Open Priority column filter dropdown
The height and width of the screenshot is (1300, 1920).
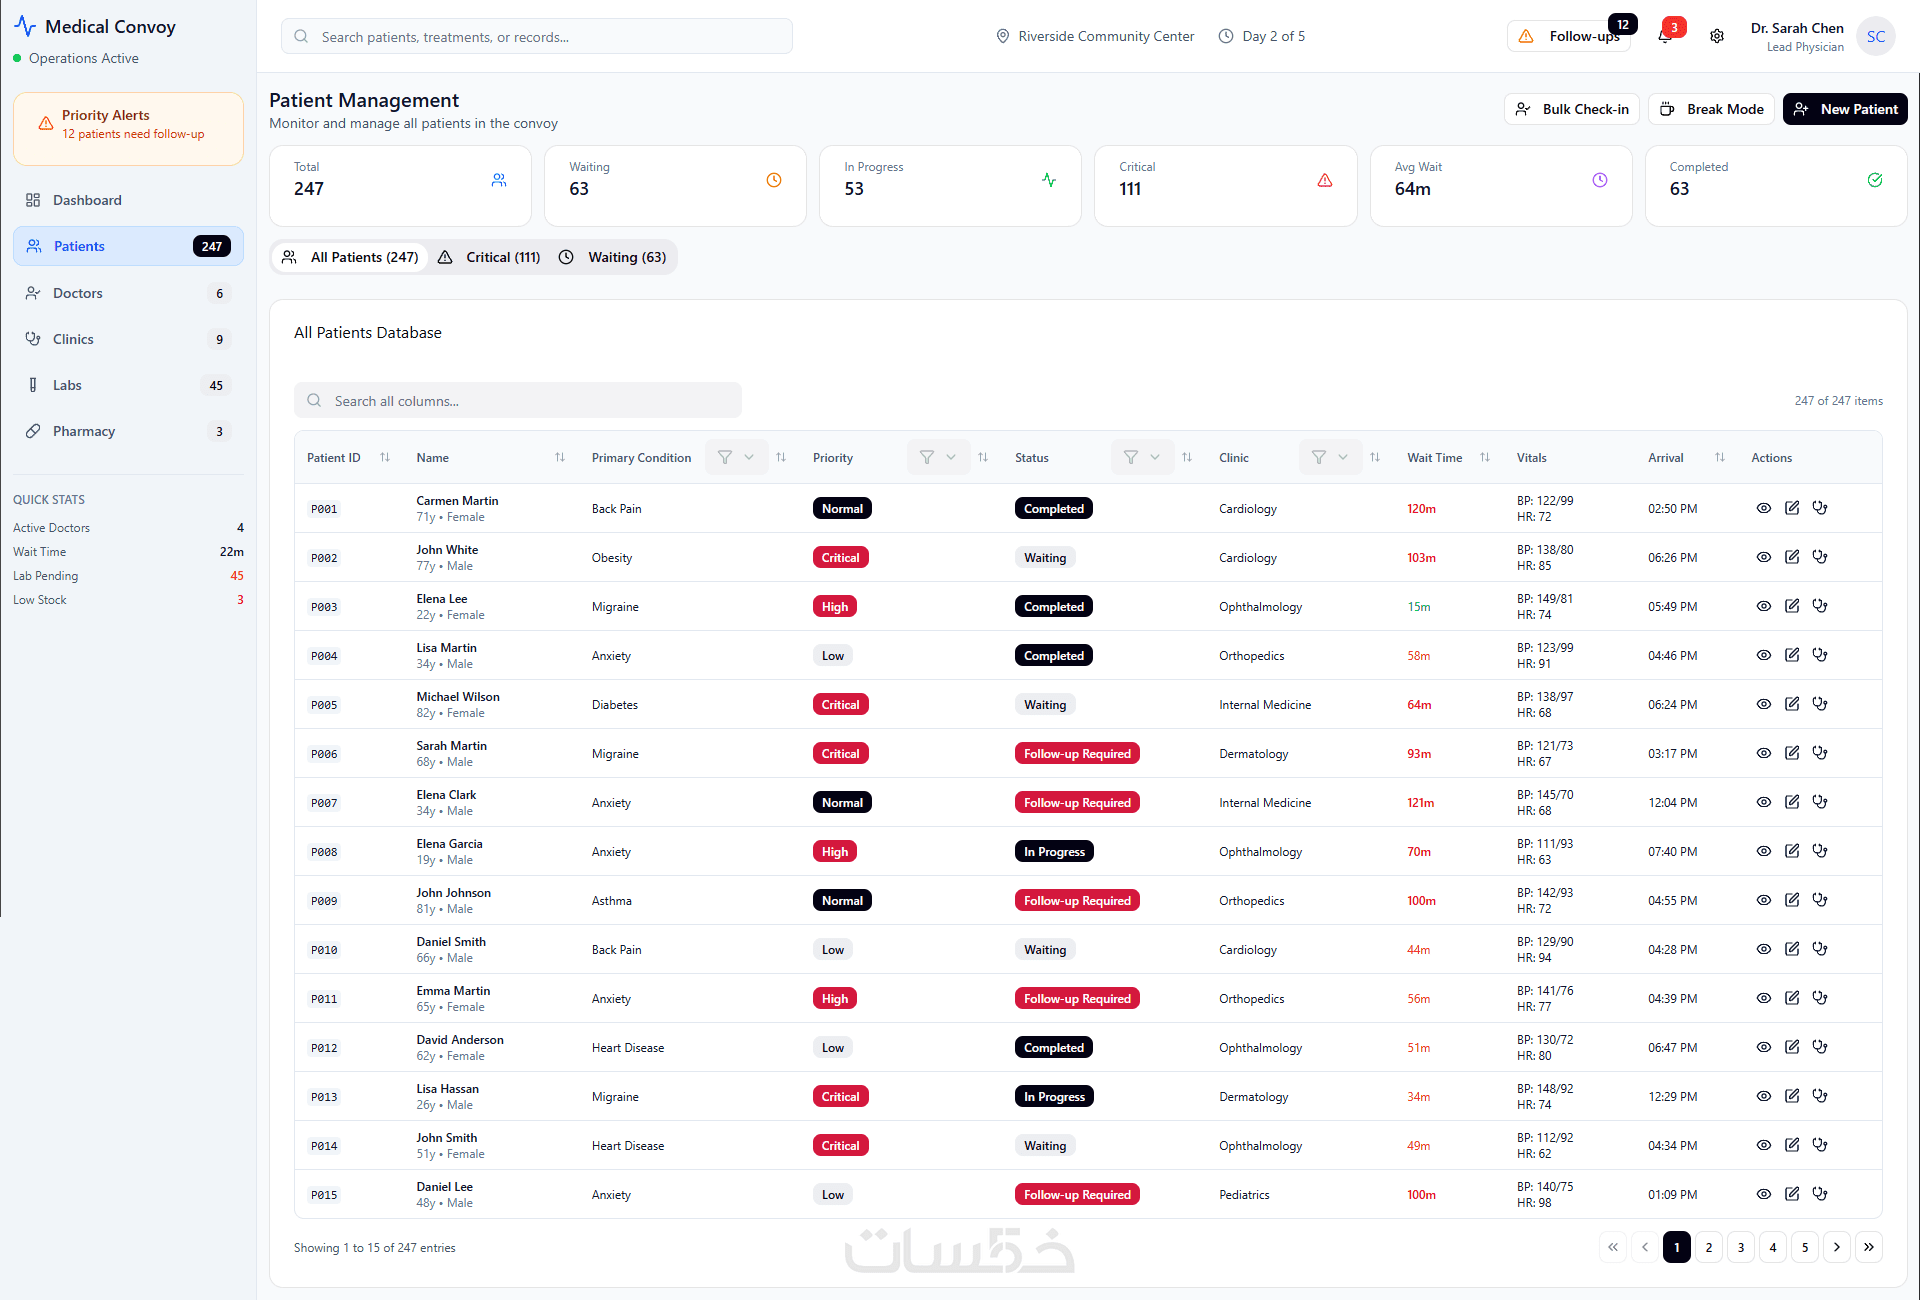pyautogui.click(x=938, y=458)
